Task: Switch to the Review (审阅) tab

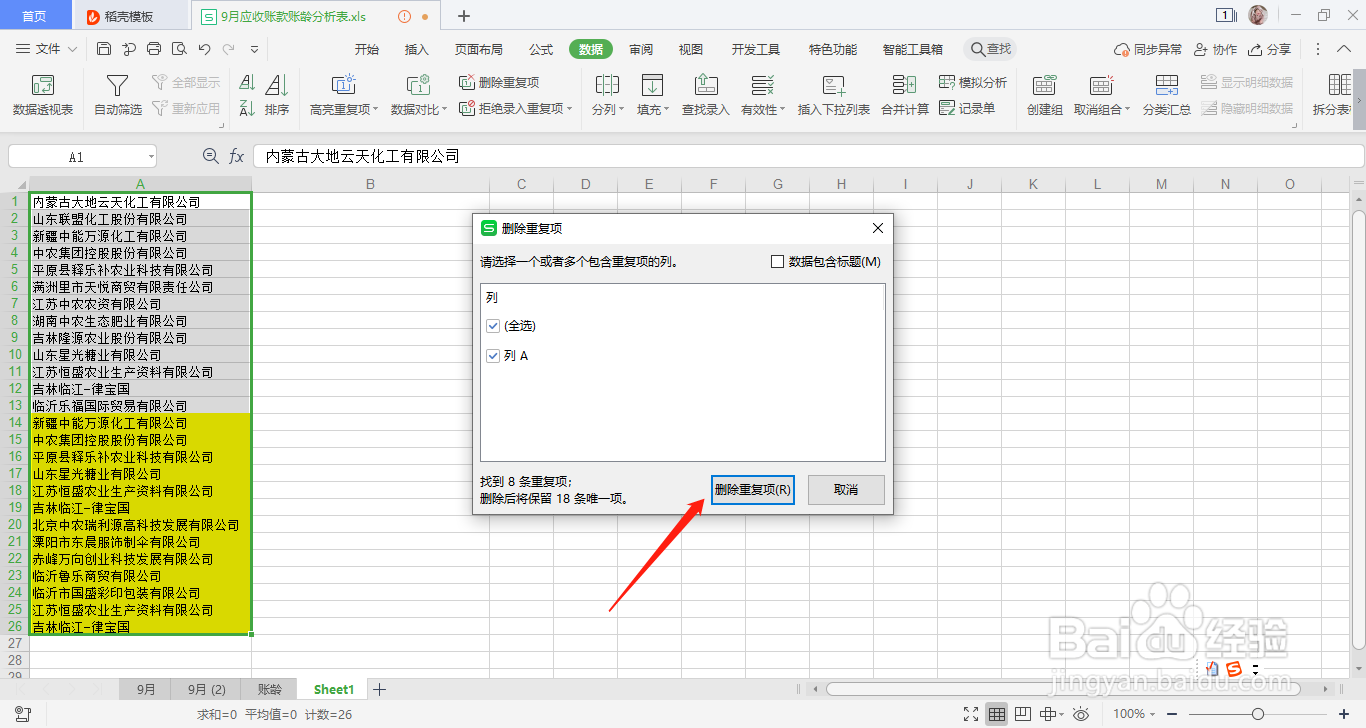Action: 641,49
